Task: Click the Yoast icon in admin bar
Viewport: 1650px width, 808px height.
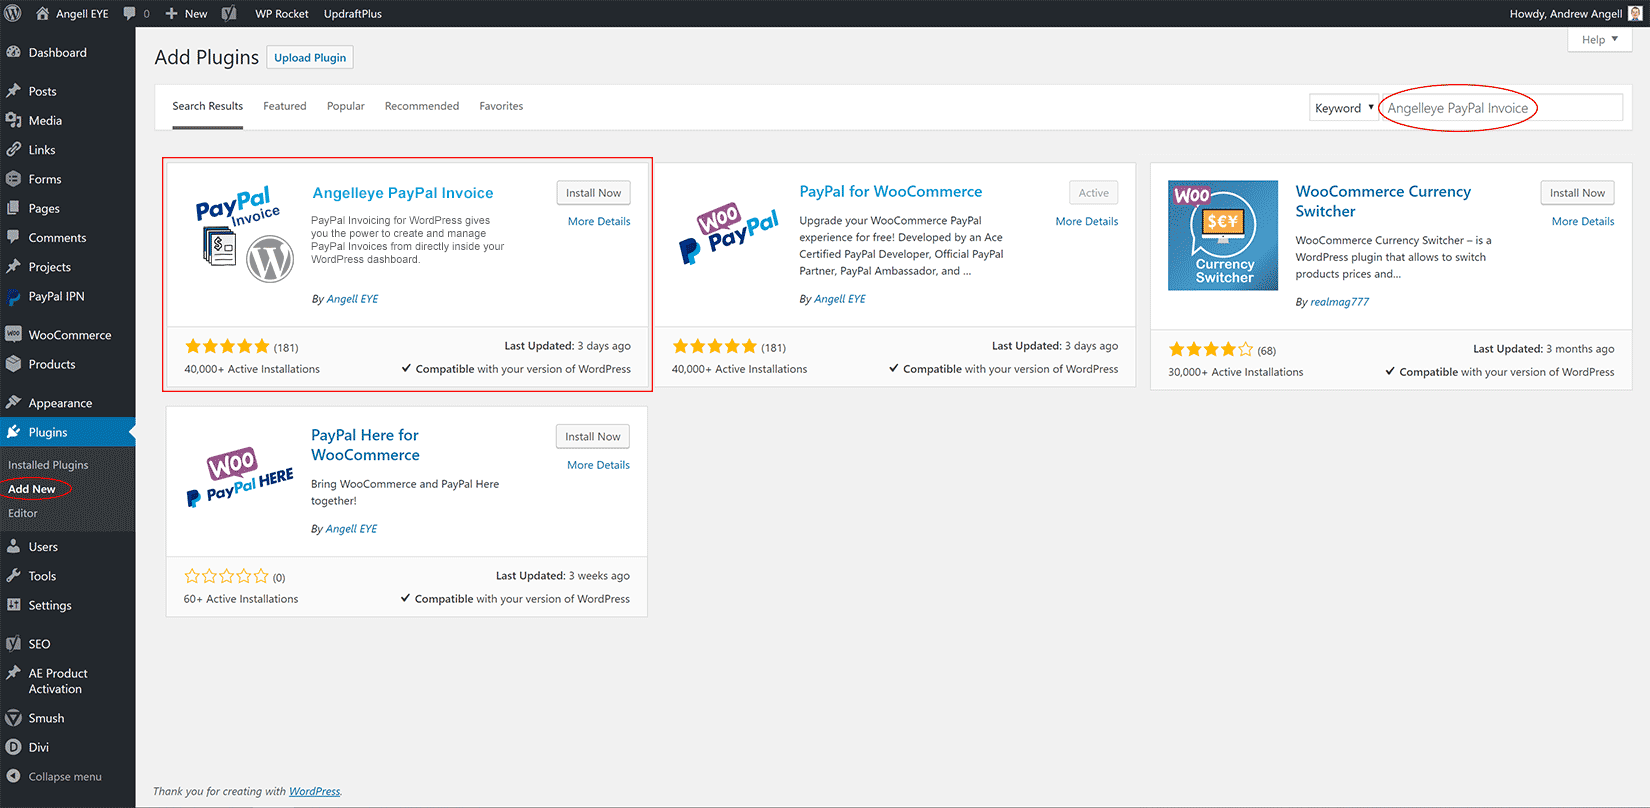Action: 229,13
